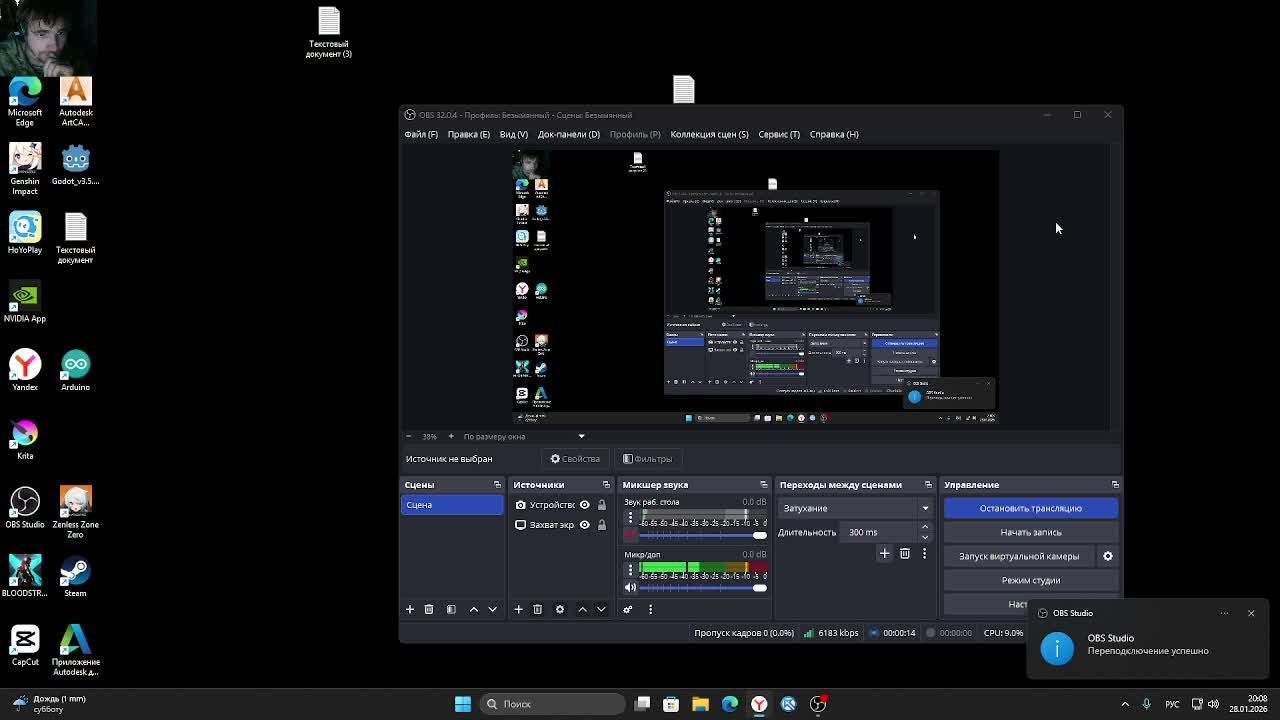The image size is (1280, 720).
Task: Open Steam from desktop shortcut
Action: click(x=75, y=577)
